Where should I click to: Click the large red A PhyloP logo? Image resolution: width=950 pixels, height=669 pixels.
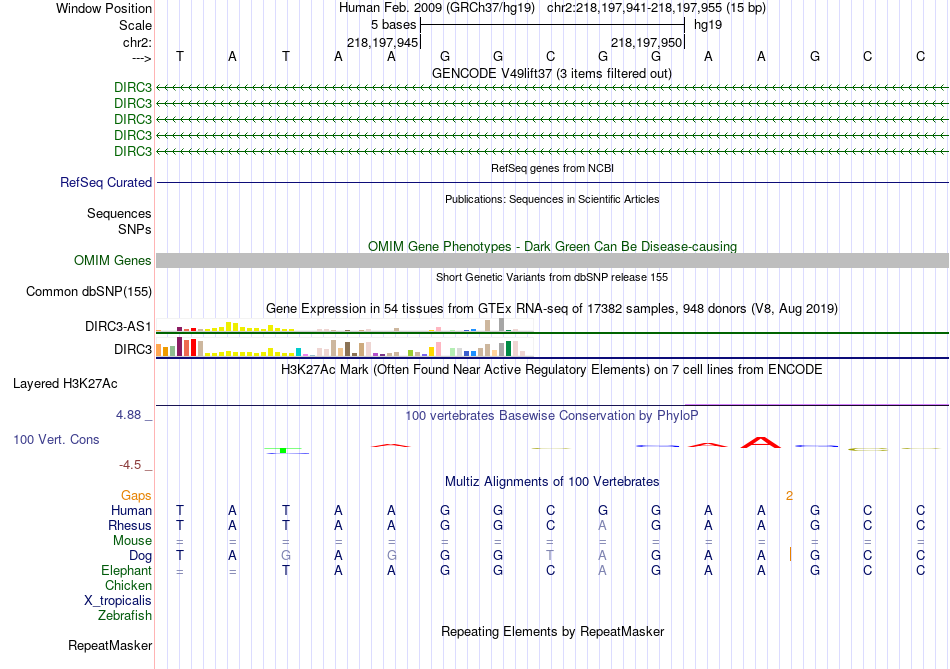coord(761,442)
